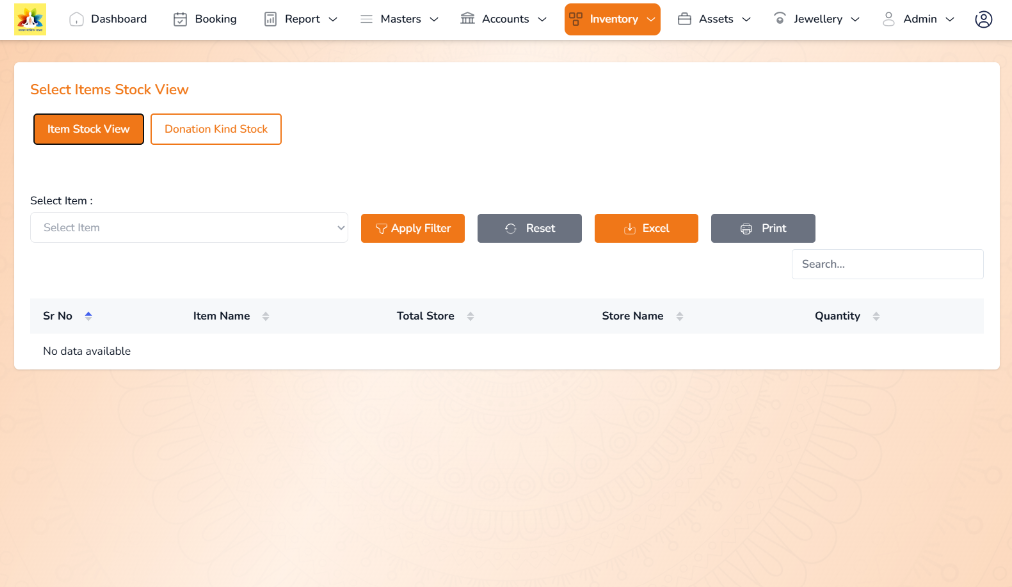Open the Select Item dropdown

pyautogui.click(x=189, y=228)
